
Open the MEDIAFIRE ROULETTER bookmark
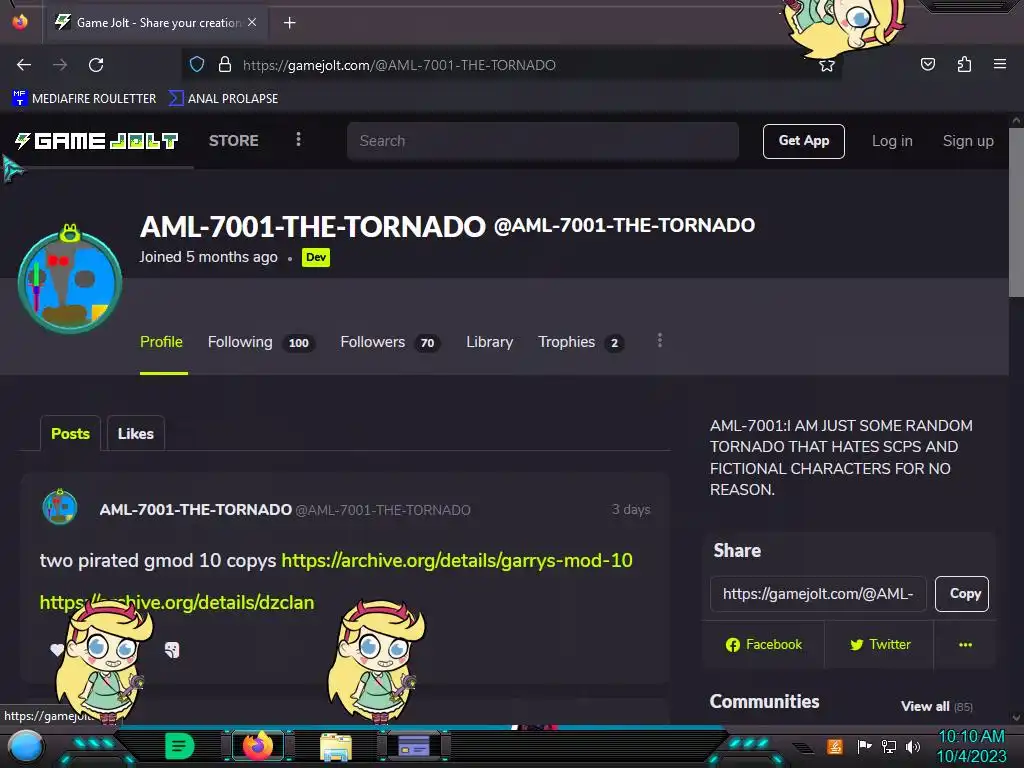click(x=84, y=99)
